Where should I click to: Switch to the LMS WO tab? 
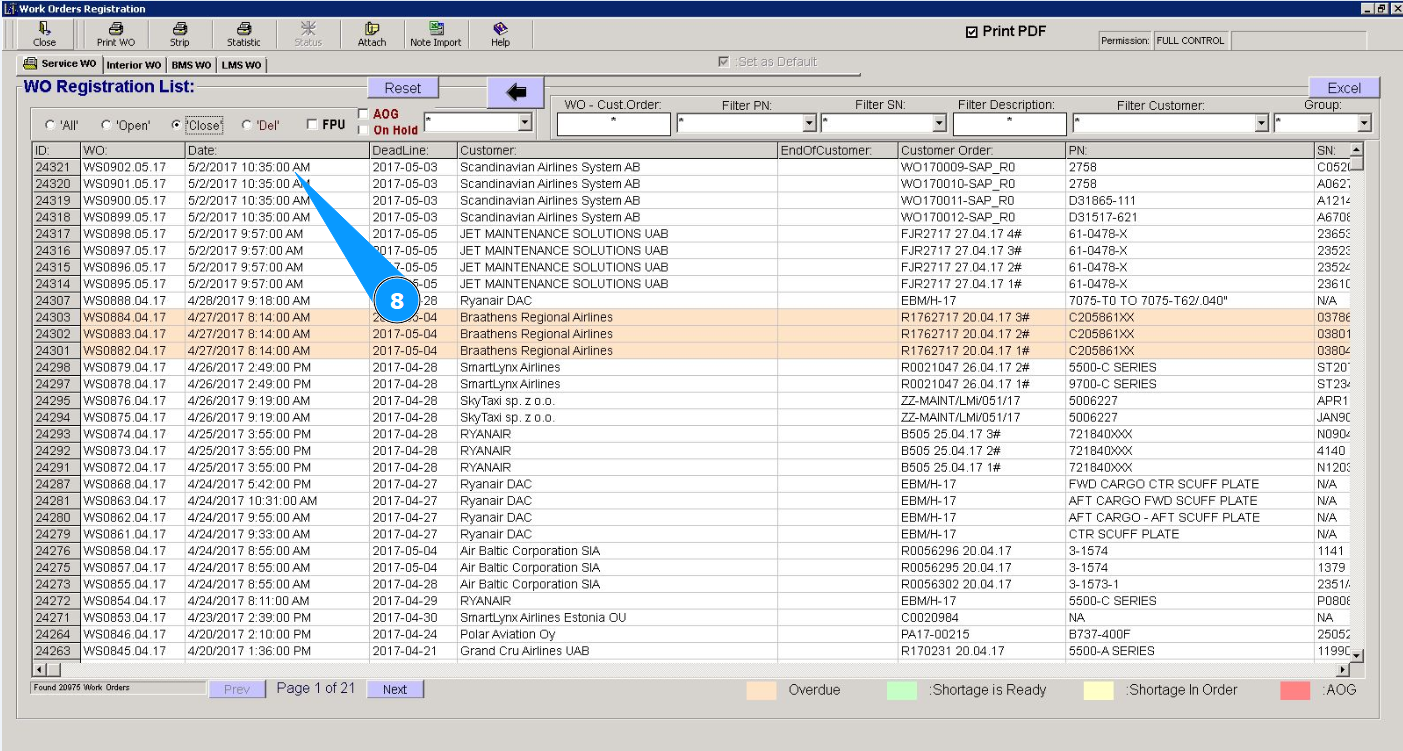point(241,65)
